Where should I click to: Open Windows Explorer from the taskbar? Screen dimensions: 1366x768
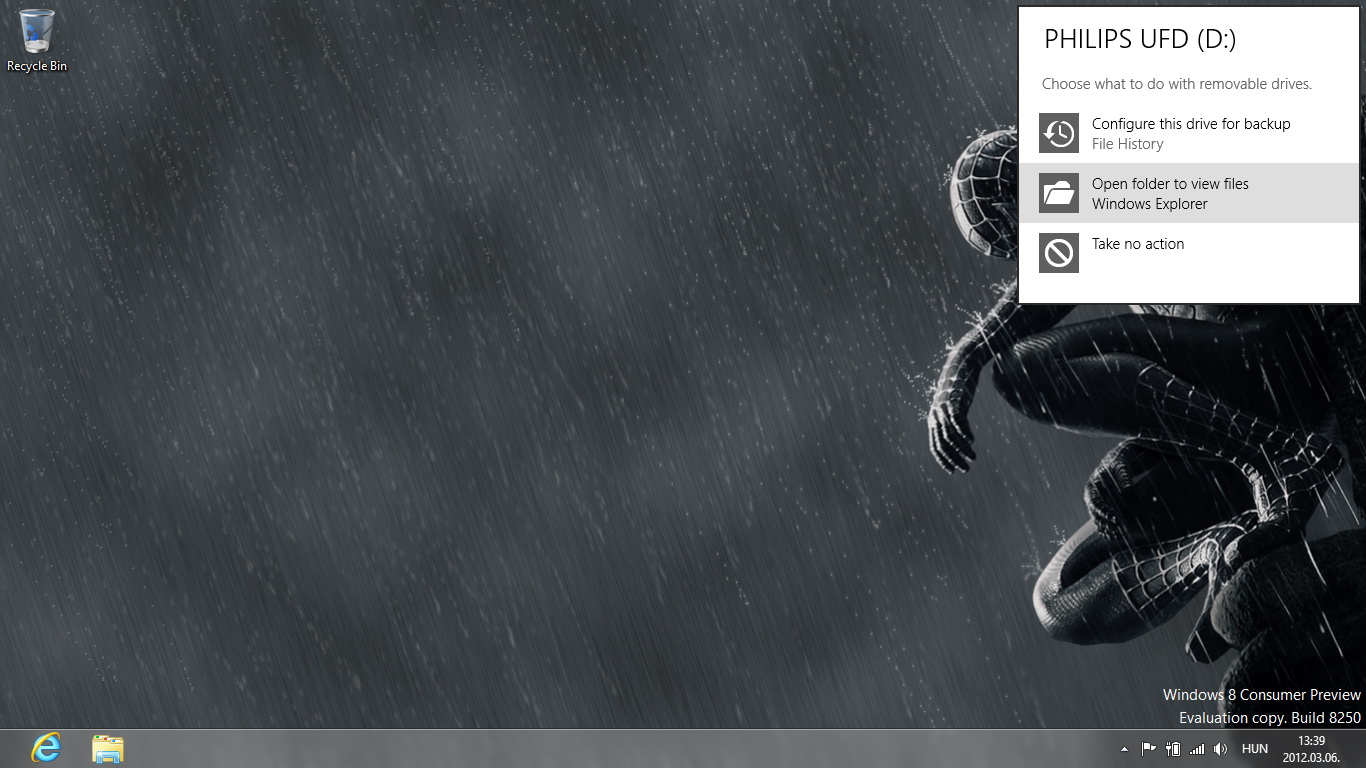click(108, 748)
